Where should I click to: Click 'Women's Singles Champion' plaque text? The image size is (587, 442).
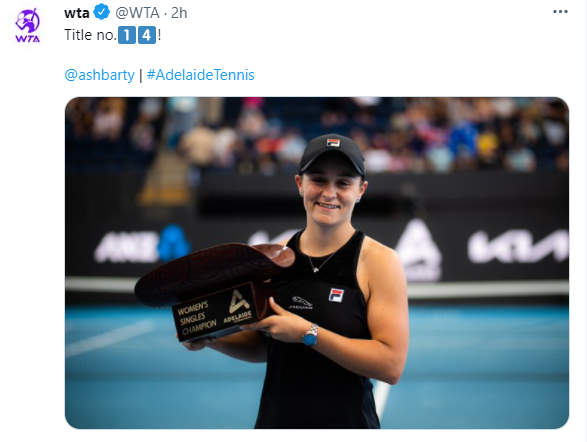197,317
